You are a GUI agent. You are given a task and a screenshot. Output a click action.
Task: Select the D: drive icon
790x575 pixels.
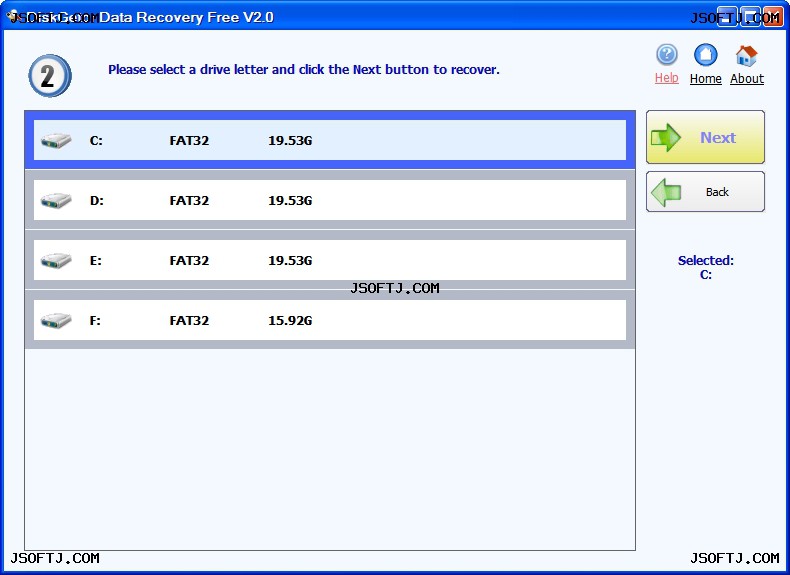click(x=56, y=201)
